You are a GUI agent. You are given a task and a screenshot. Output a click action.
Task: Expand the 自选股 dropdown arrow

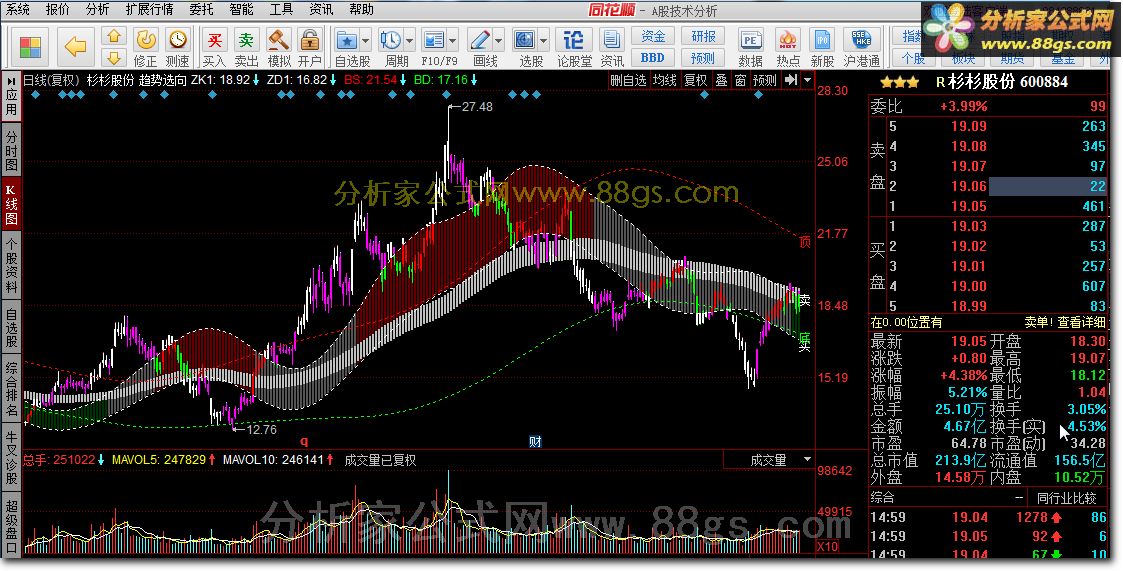[366, 40]
